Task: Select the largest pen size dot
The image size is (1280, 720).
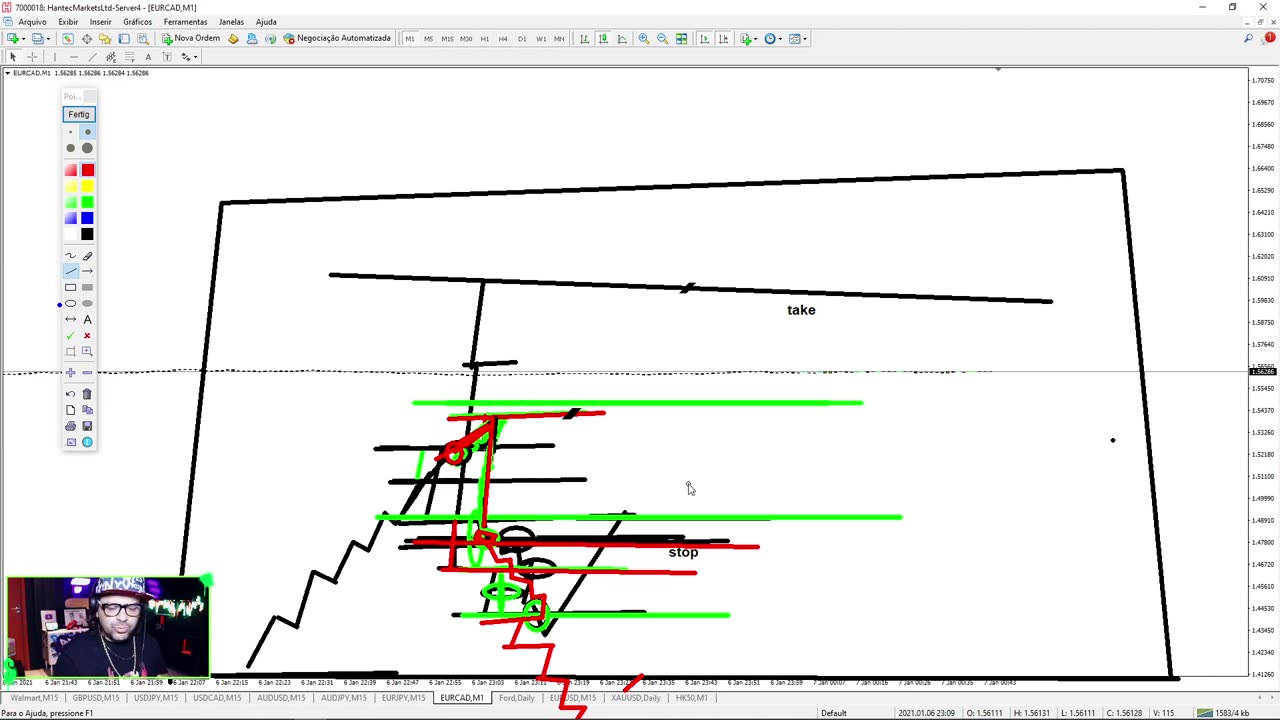Action: 87,148
